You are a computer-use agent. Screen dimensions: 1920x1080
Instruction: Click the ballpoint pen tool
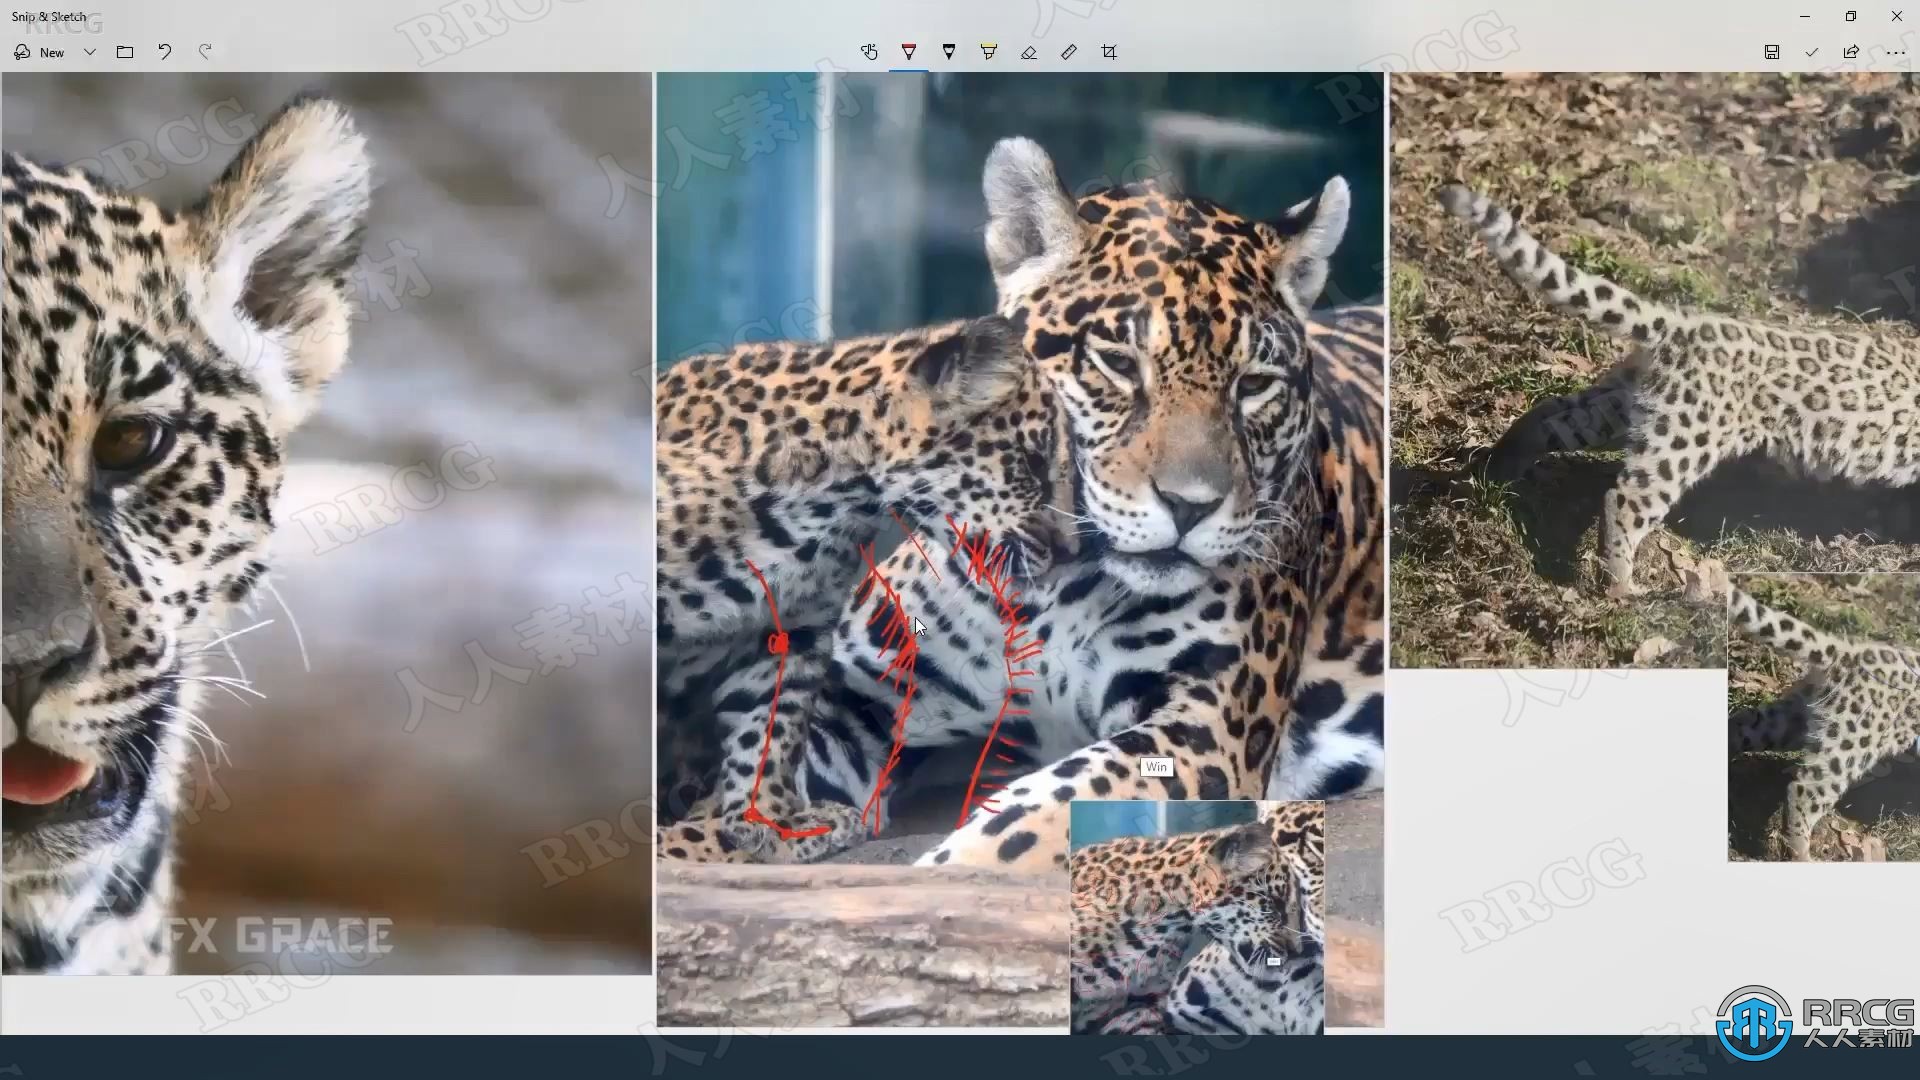pos(910,51)
